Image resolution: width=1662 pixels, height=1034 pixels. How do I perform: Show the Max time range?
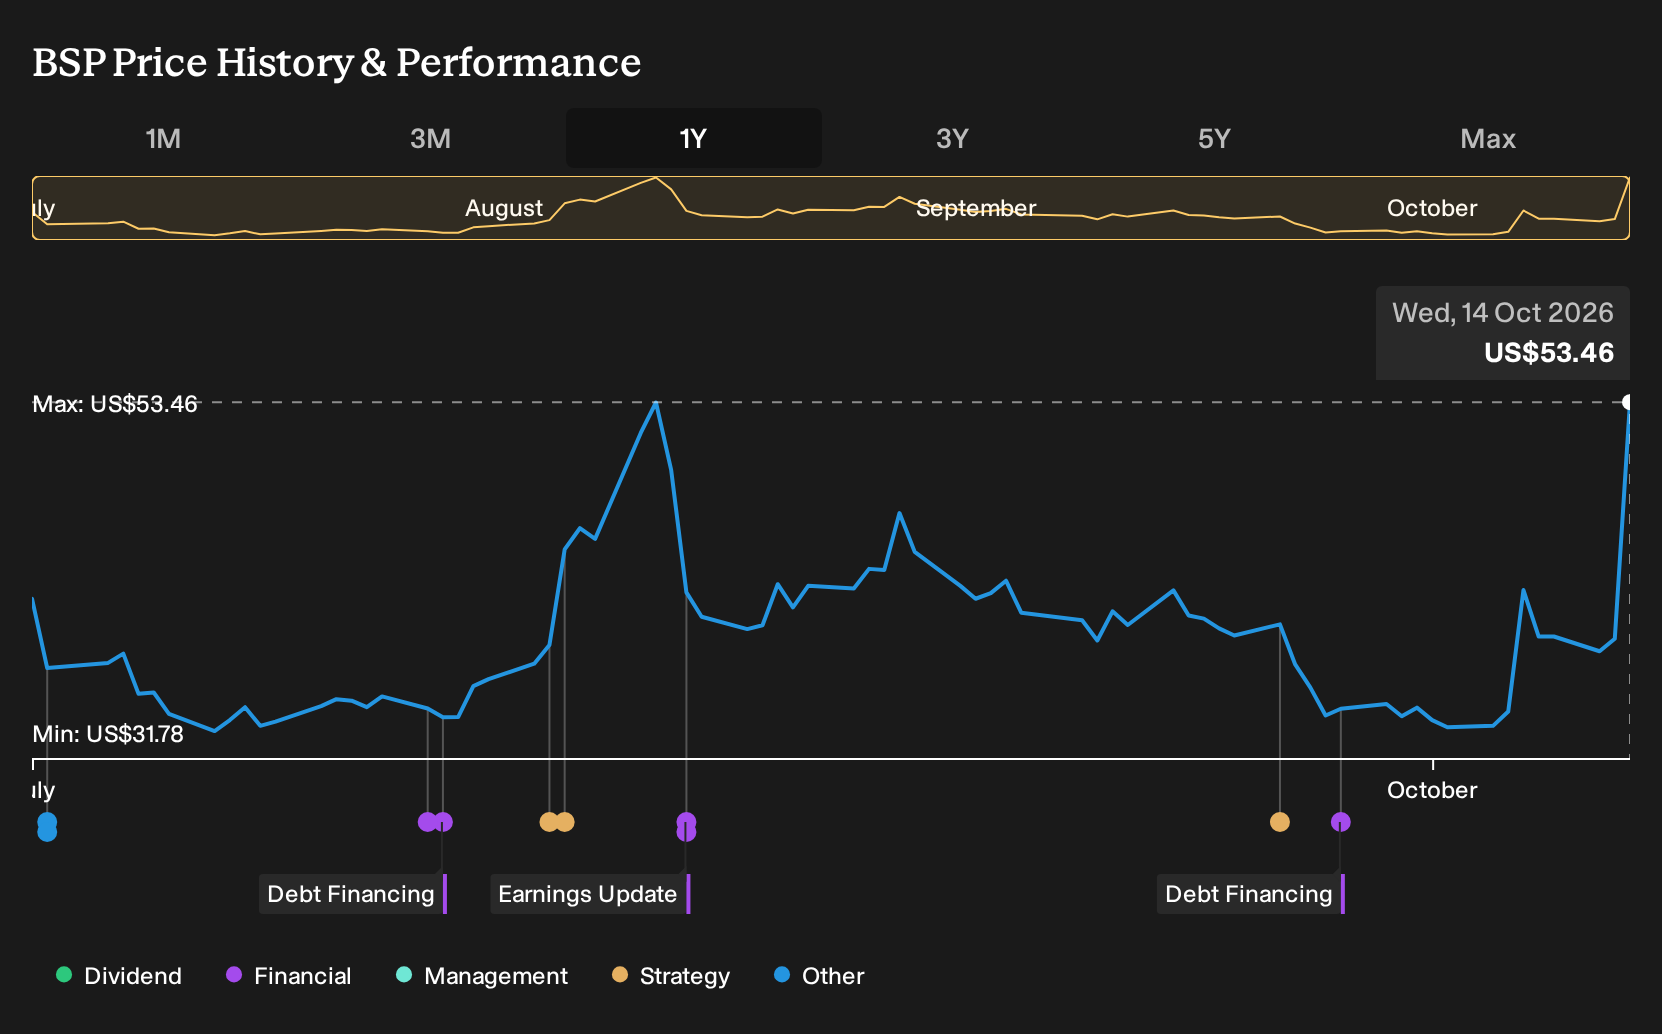pos(1488,138)
